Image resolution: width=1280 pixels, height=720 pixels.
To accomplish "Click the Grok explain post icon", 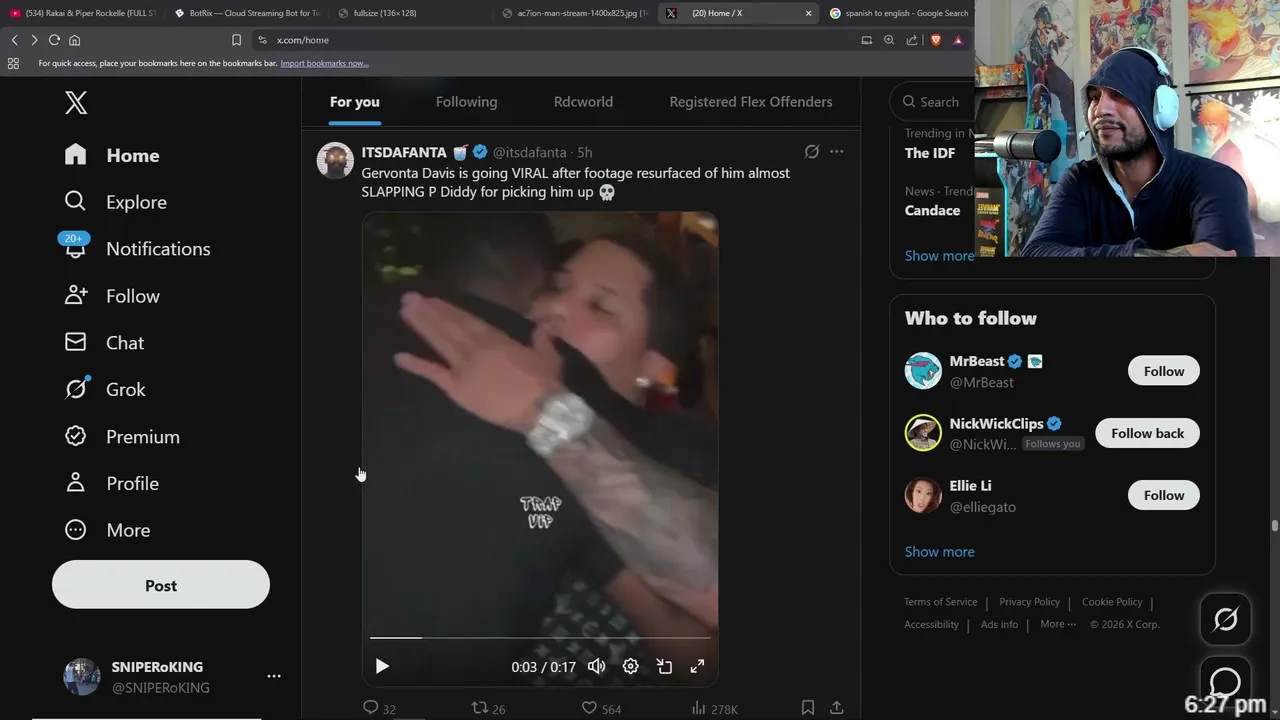I will [812, 152].
